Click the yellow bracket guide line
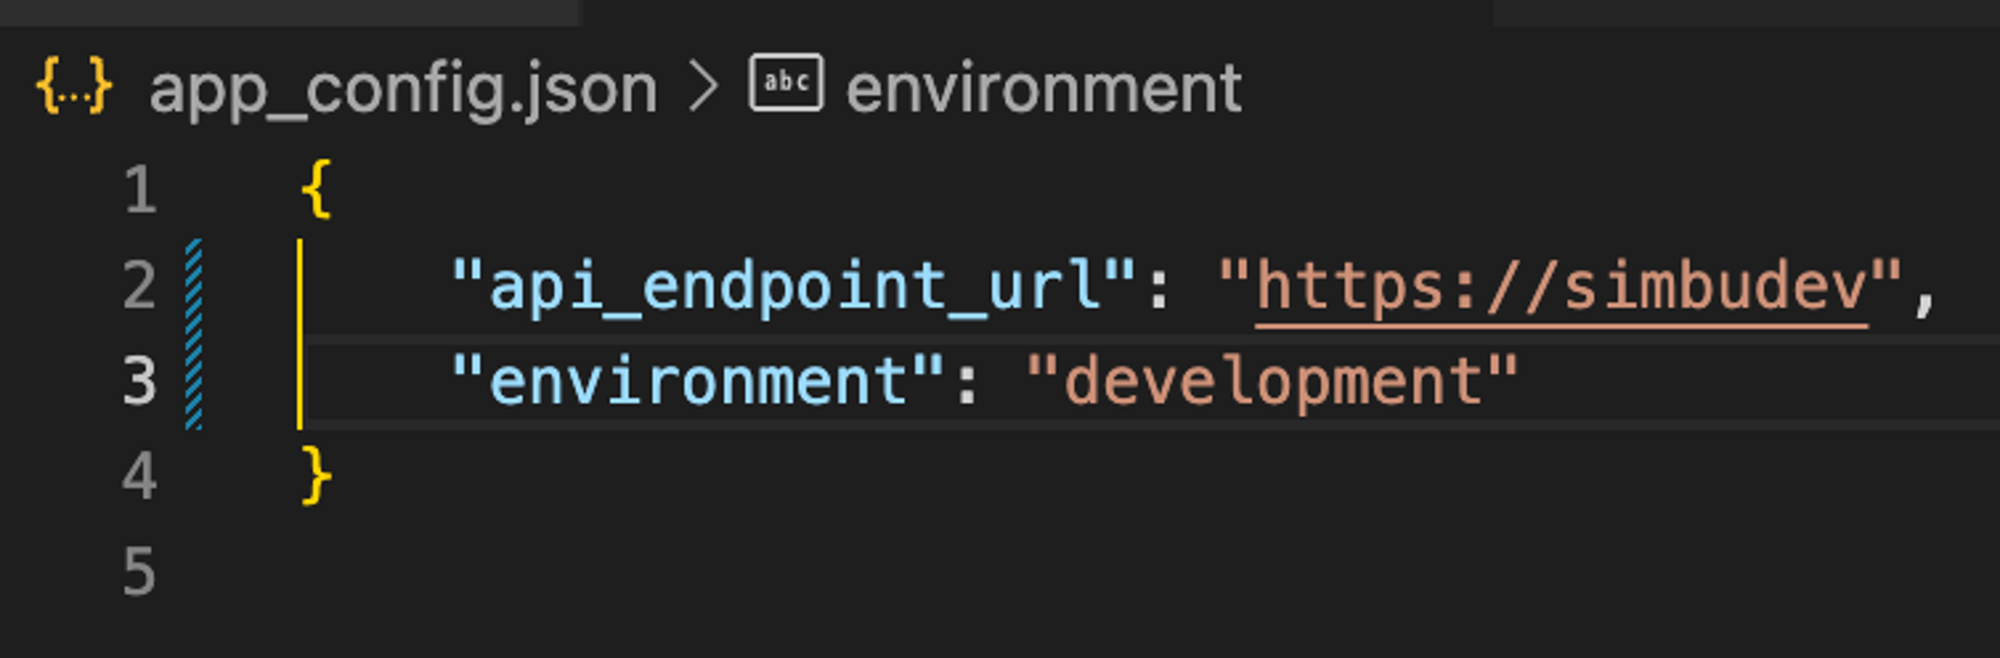This screenshot has width=2000, height=658. pos(300,334)
